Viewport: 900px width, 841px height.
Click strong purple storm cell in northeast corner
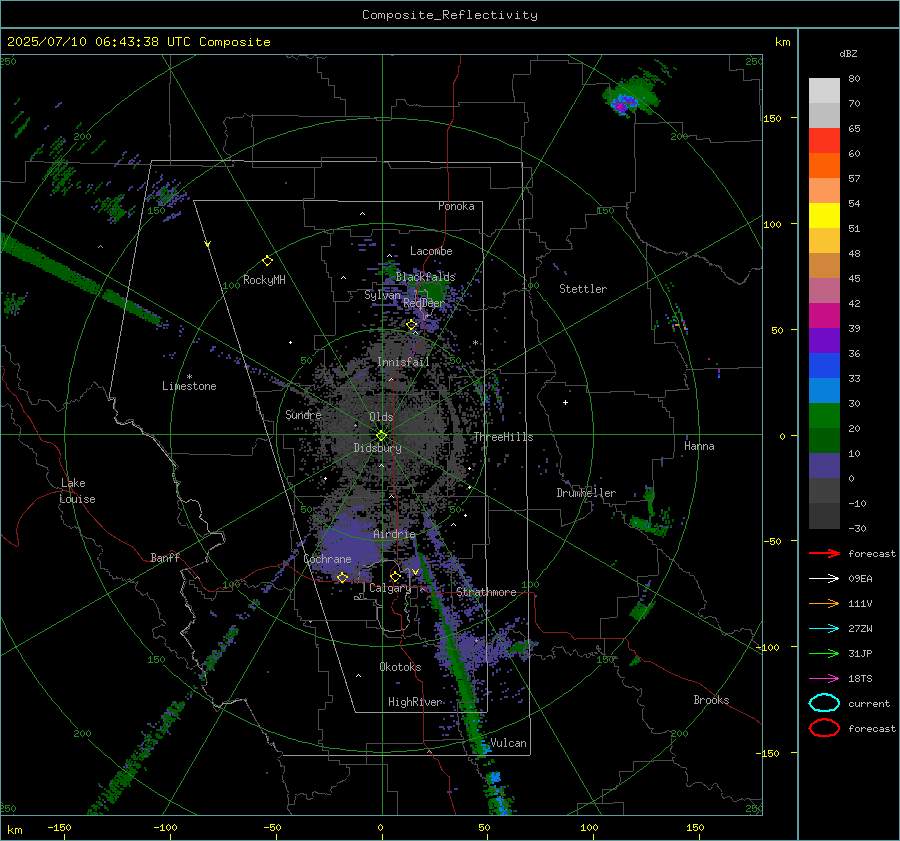click(623, 104)
